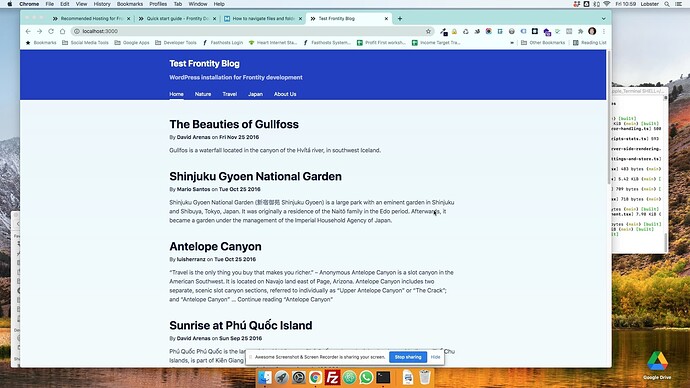
Task: Hide the screen sharing notice
Action: pos(435,357)
